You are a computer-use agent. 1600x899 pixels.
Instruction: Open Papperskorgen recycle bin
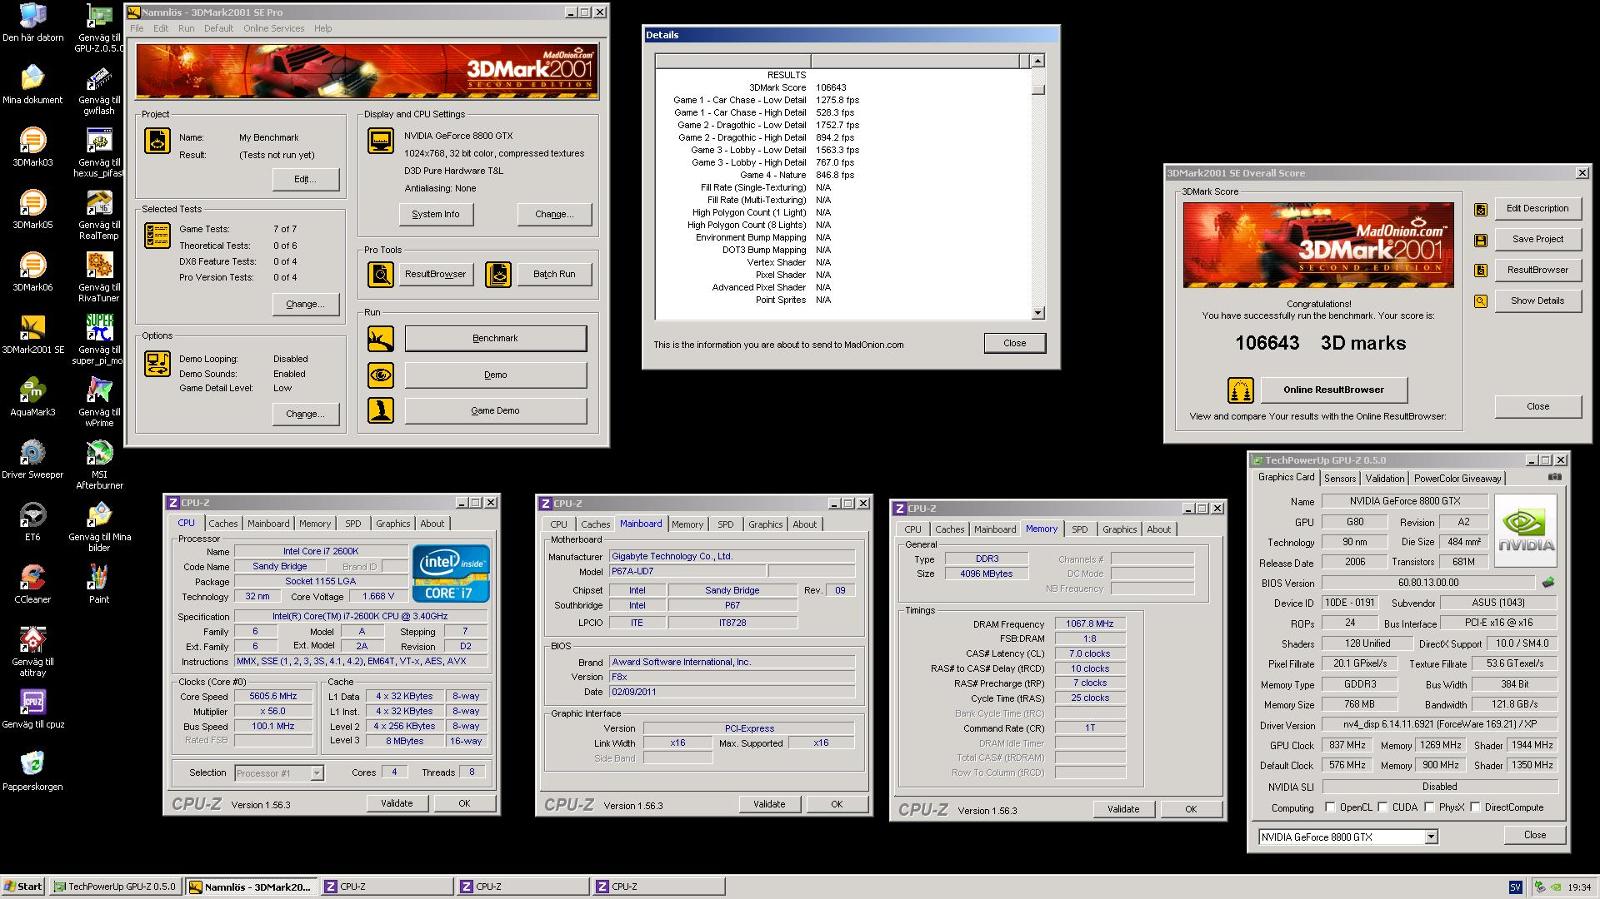click(x=33, y=771)
